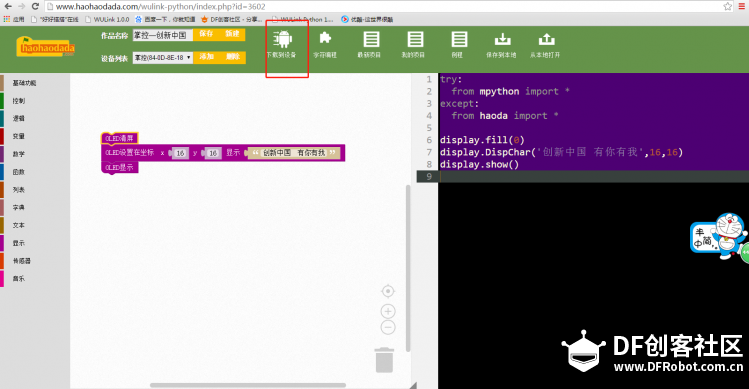The height and width of the screenshot is (389, 749).
Task: Center the workspace with the crosshair icon
Action: (388, 291)
